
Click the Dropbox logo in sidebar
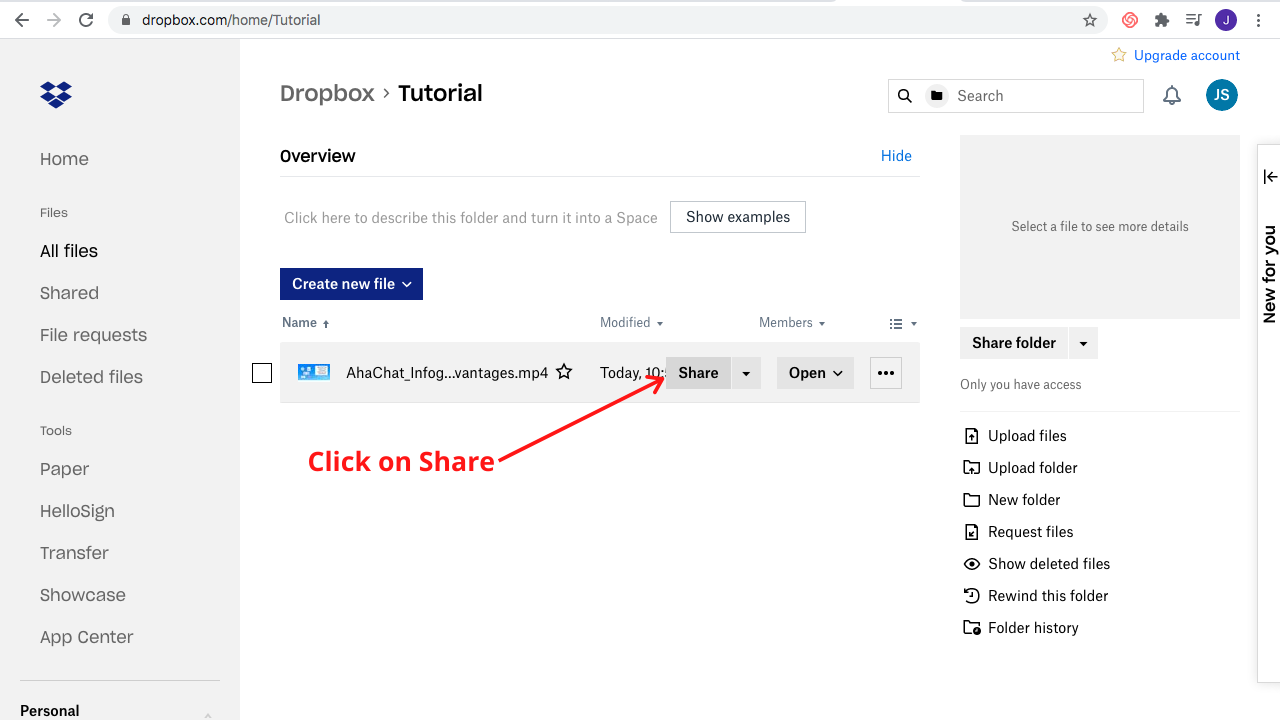pyautogui.click(x=56, y=95)
